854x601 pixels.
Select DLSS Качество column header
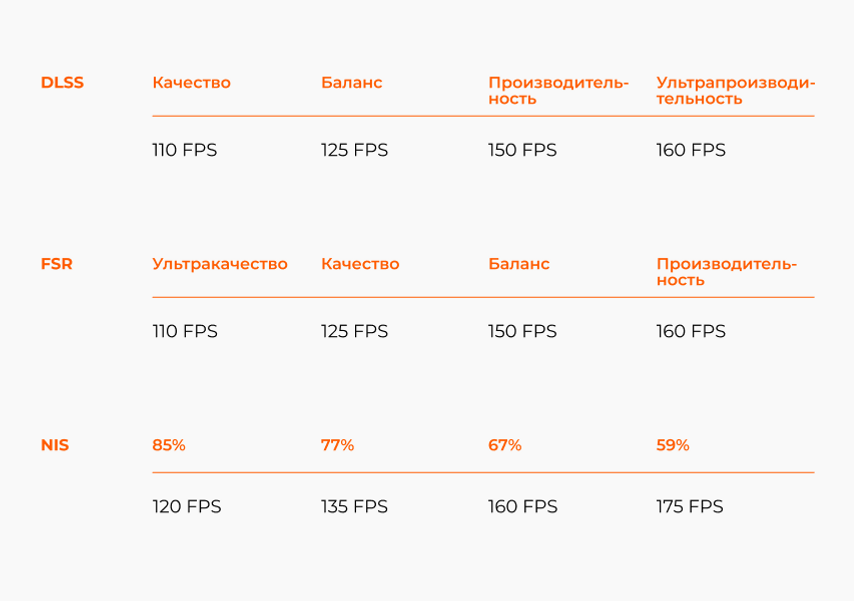point(192,82)
